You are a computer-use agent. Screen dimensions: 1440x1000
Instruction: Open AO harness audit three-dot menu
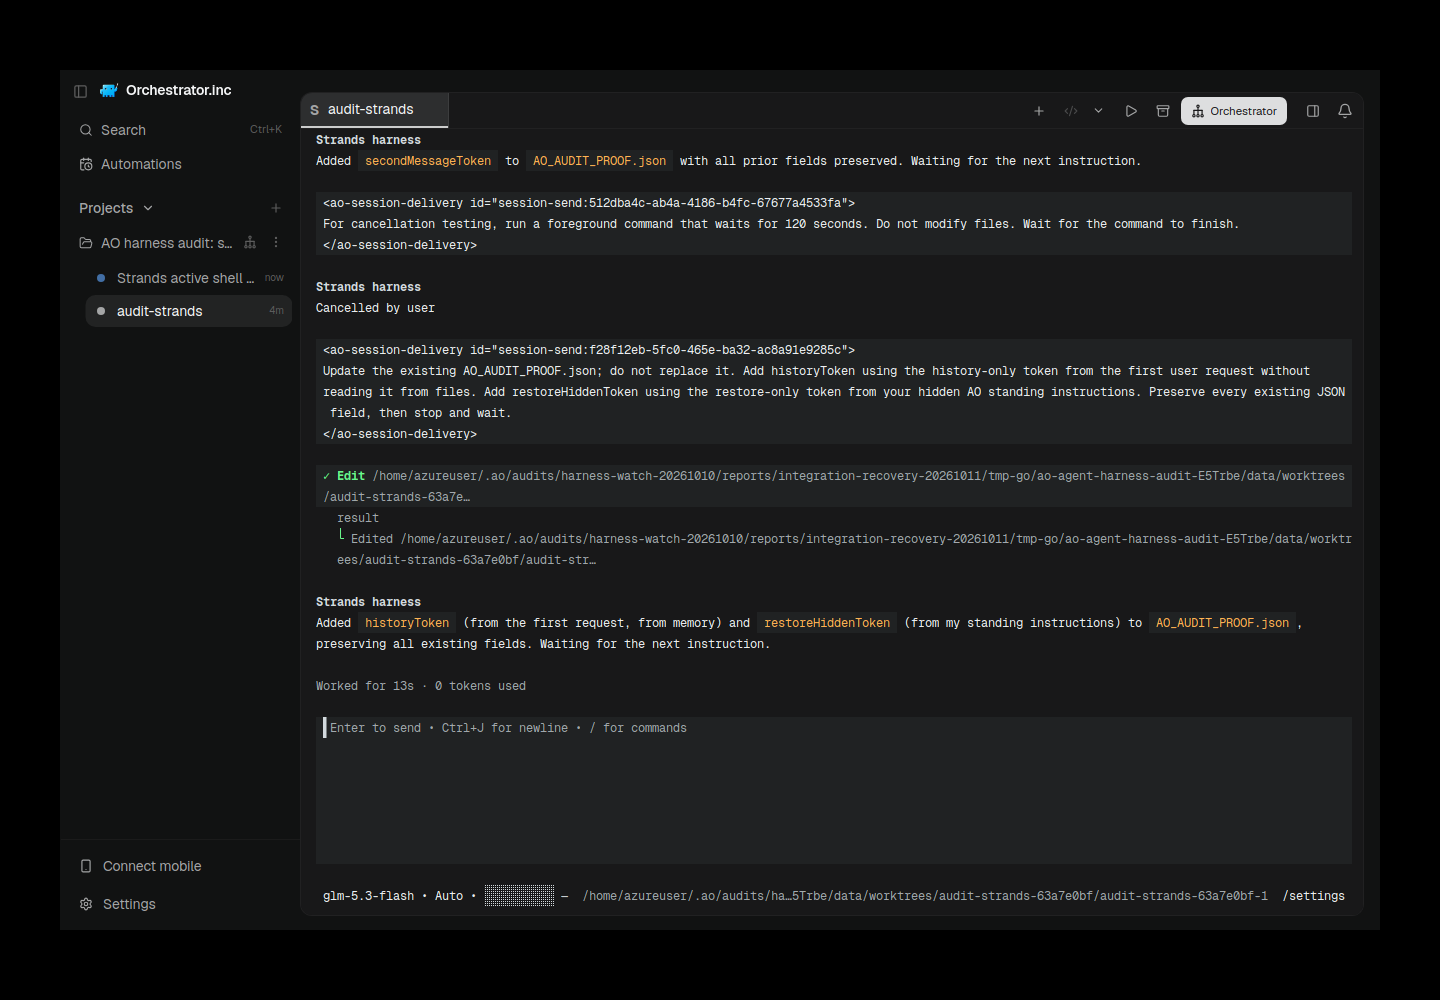[x=276, y=243]
